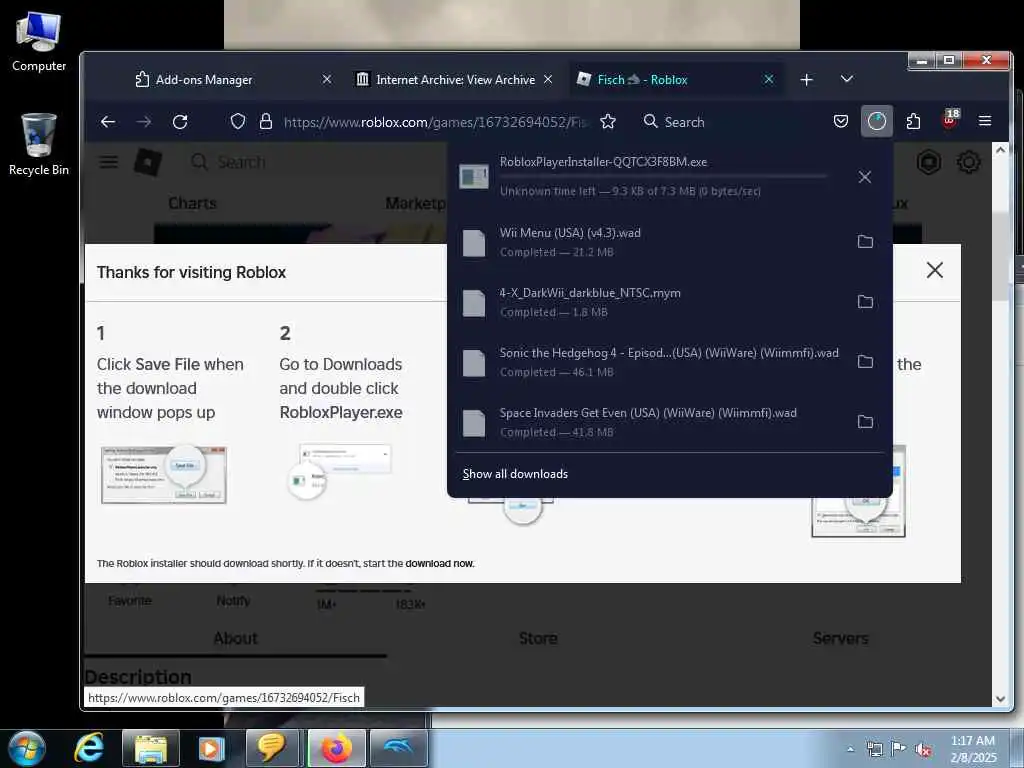The image size is (1024, 768).
Task: Show Wii Menu (USA) wad in folder
Action: (865, 242)
